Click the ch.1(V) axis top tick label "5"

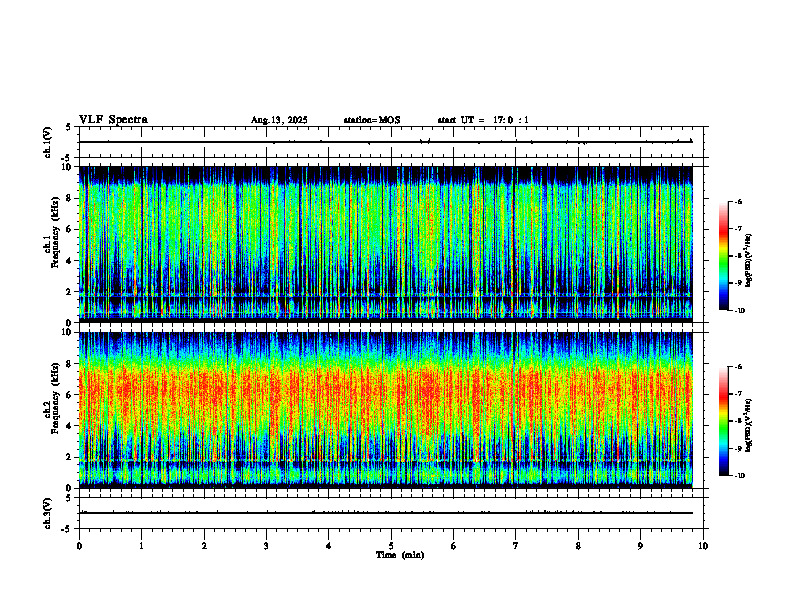pyautogui.click(x=69, y=127)
